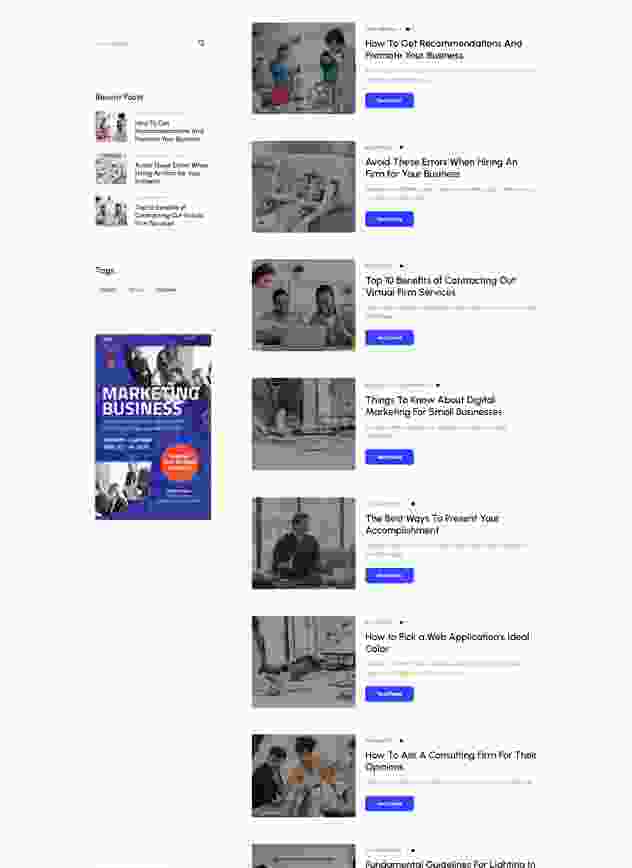The image size is (632, 868).
Task: Open 'Avoid These Errors' recent post sidebar link
Action: (x=171, y=173)
